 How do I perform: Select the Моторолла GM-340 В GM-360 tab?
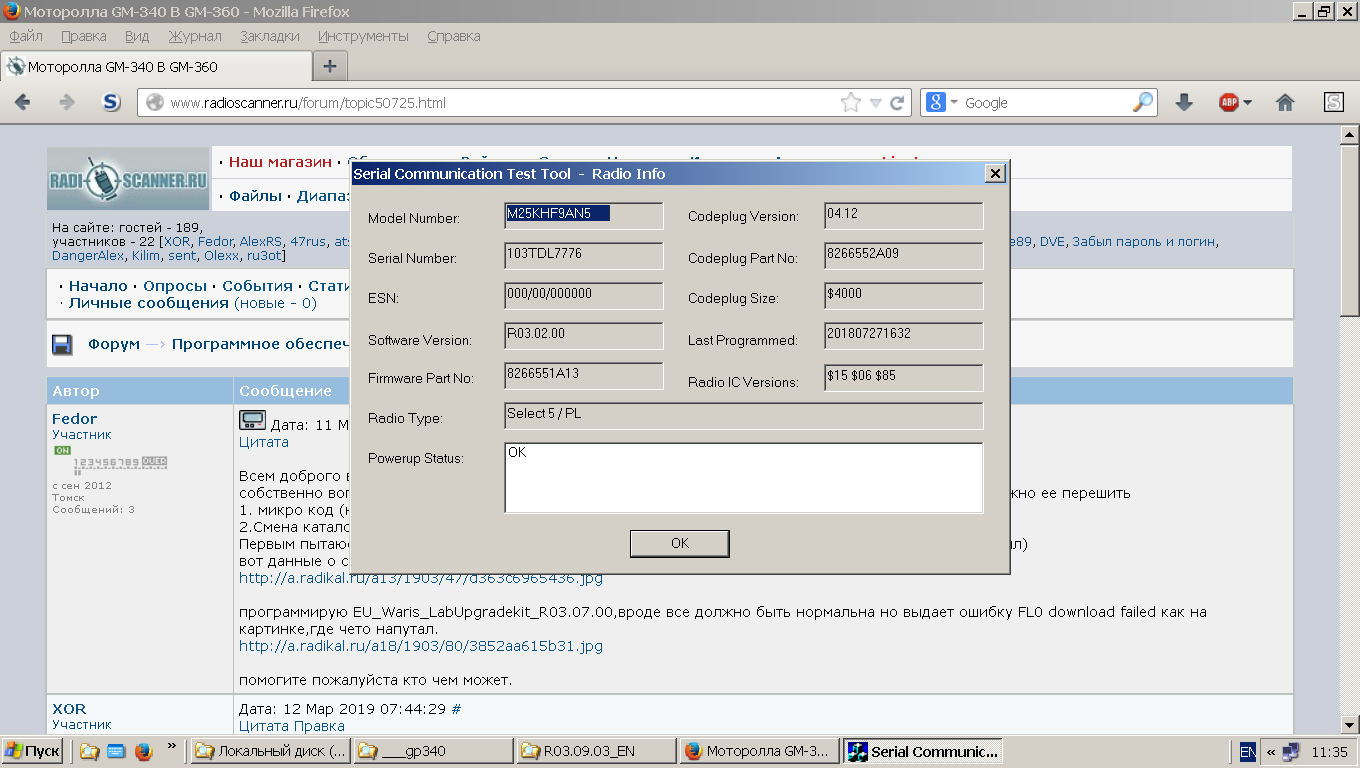(156, 67)
